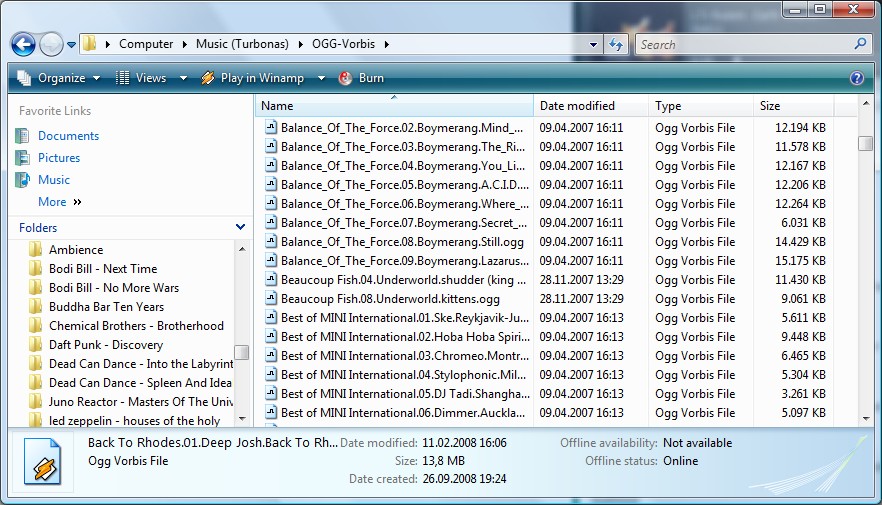Sort files by Date modified column
882x505 pixels.
click(577, 106)
